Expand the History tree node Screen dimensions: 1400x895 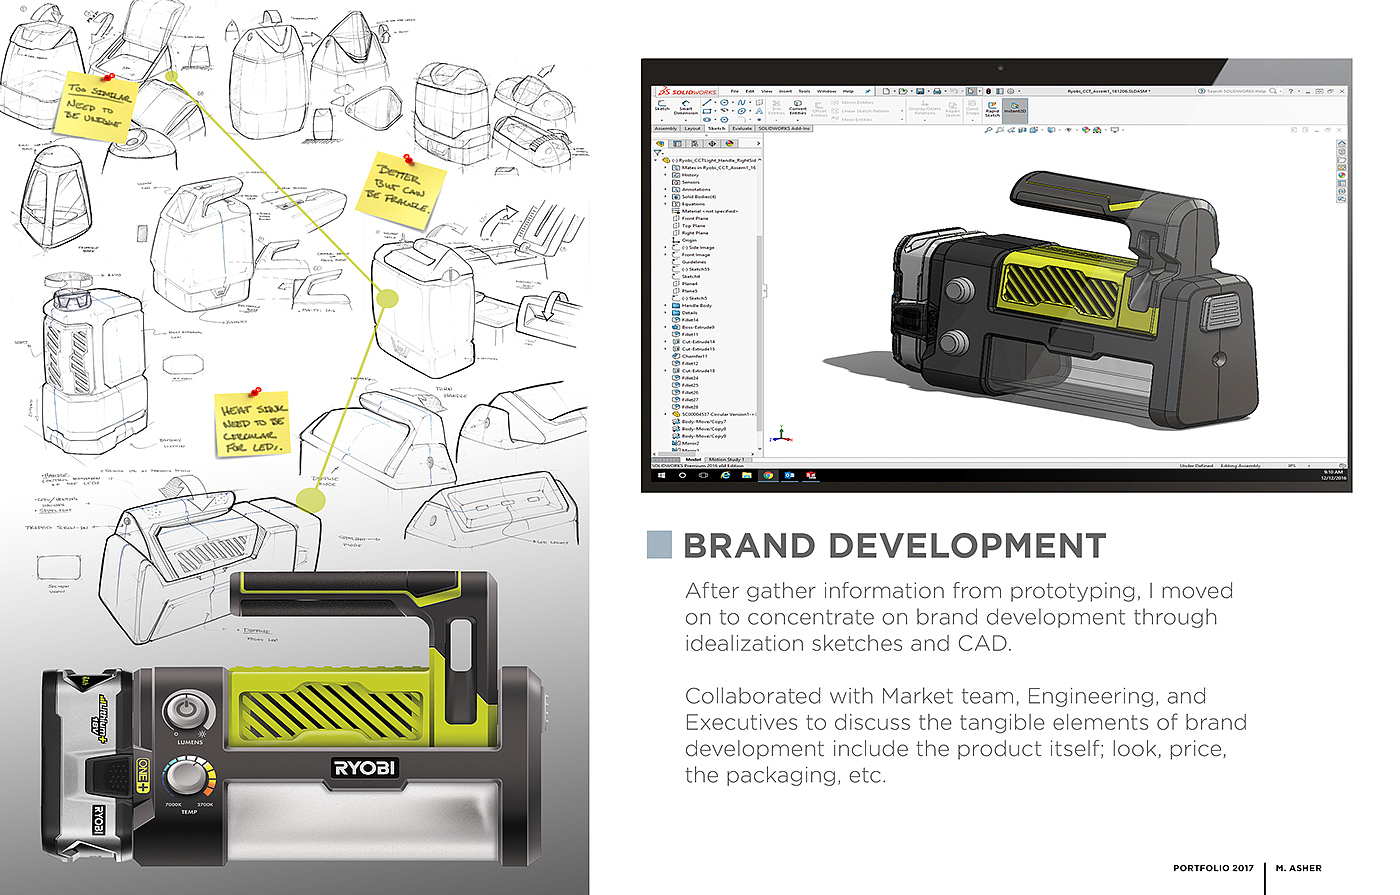666,175
